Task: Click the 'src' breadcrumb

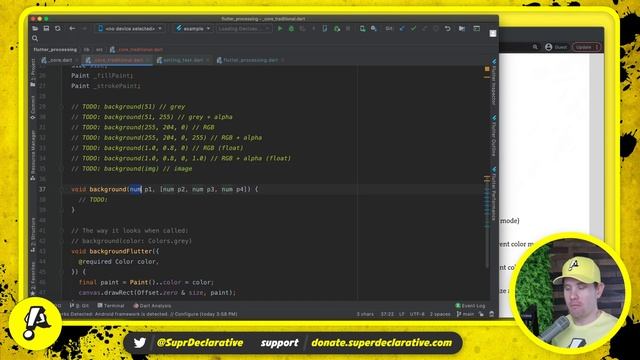Action: pyautogui.click(x=100, y=49)
